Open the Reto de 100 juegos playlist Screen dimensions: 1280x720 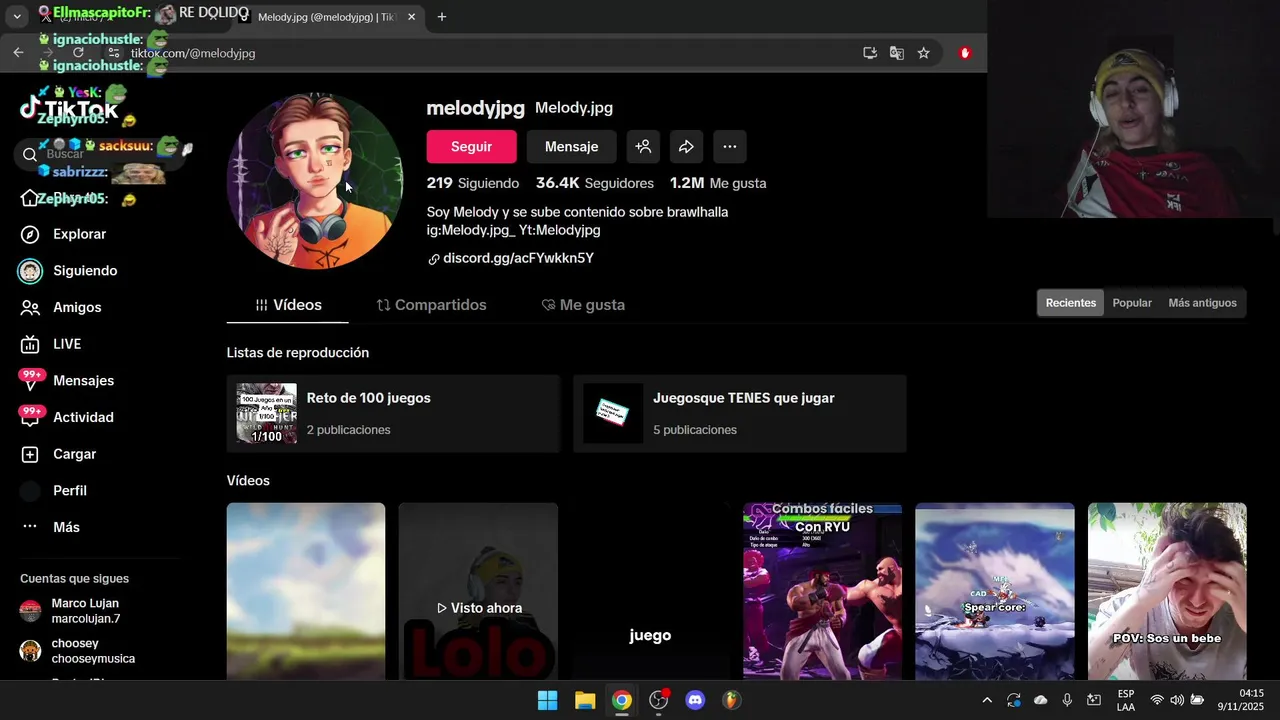(x=393, y=413)
